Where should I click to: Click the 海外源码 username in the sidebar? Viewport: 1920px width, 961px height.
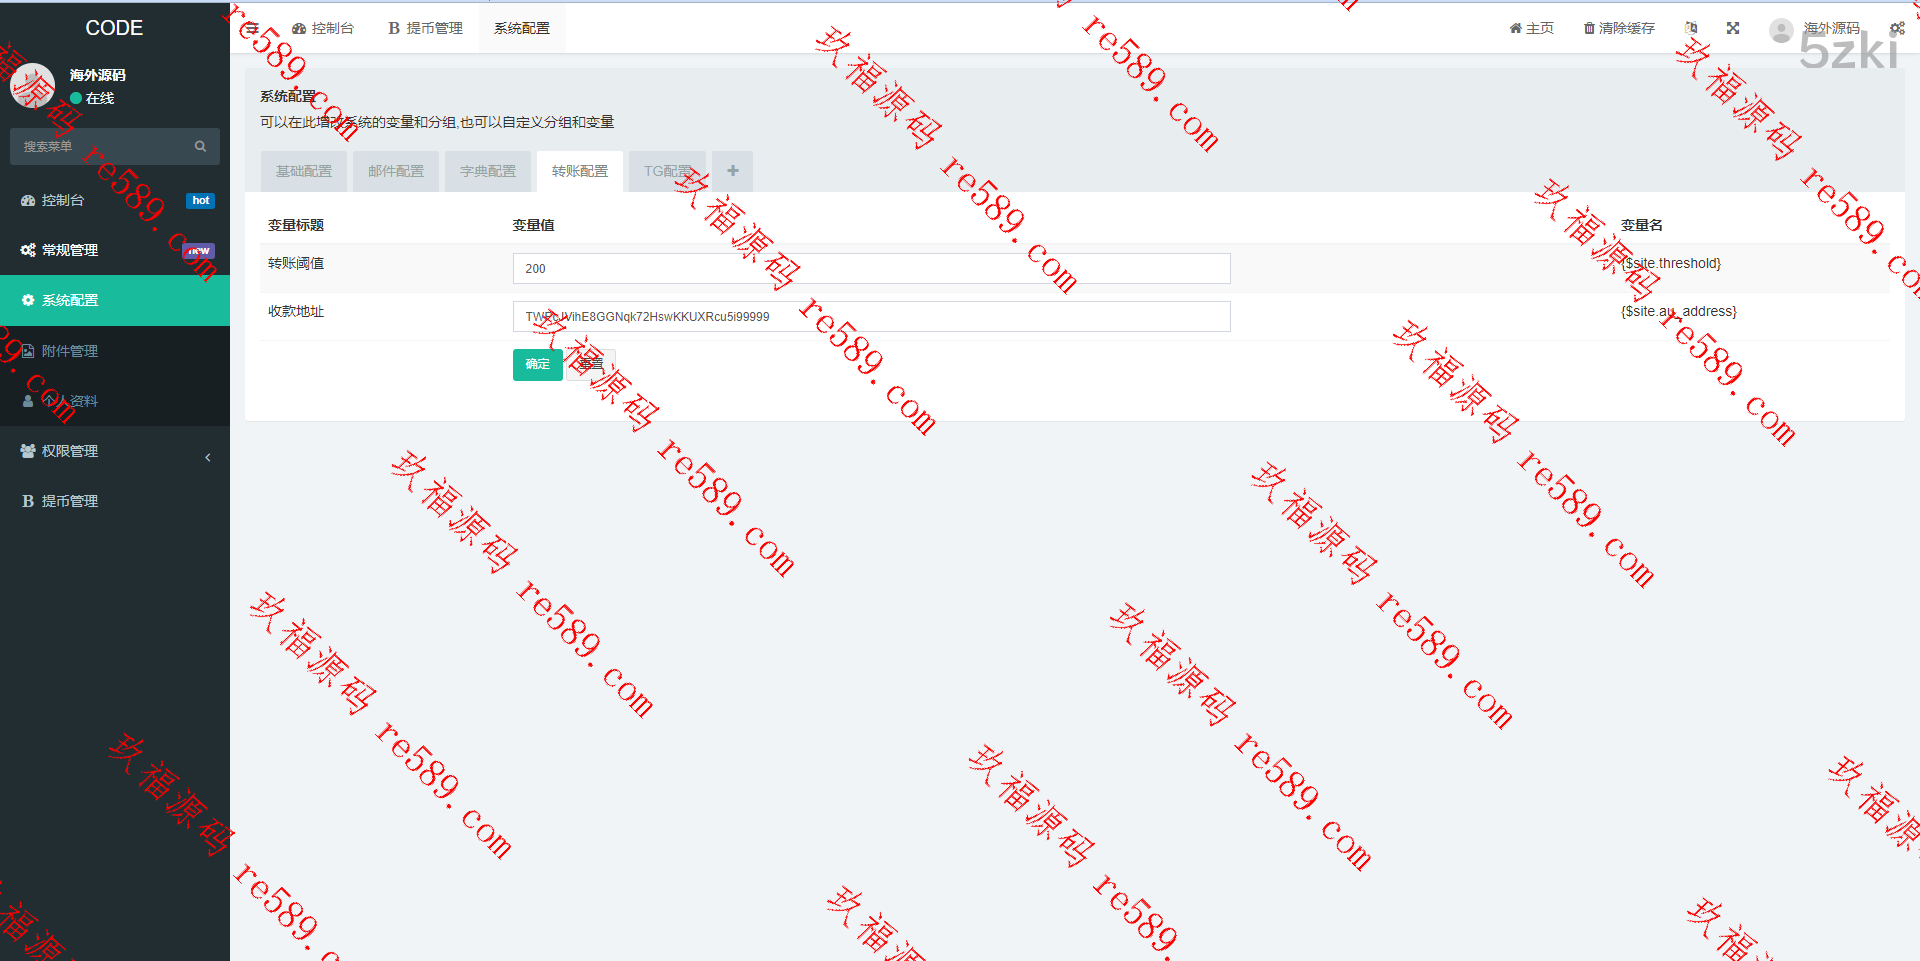pyautogui.click(x=98, y=75)
